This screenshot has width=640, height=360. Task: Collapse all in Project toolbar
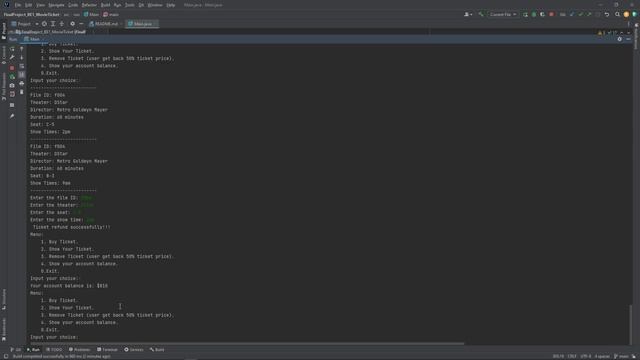(62, 24)
